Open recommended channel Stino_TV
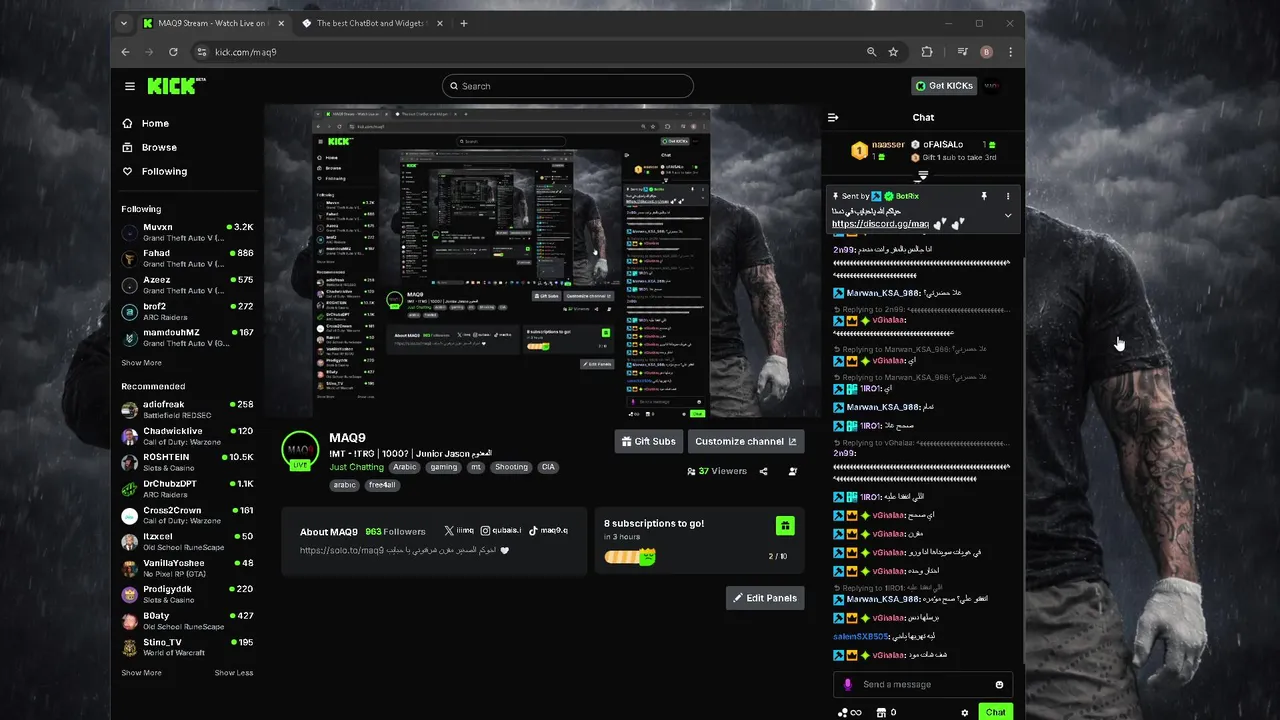The width and height of the screenshot is (1280, 720). 187,647
